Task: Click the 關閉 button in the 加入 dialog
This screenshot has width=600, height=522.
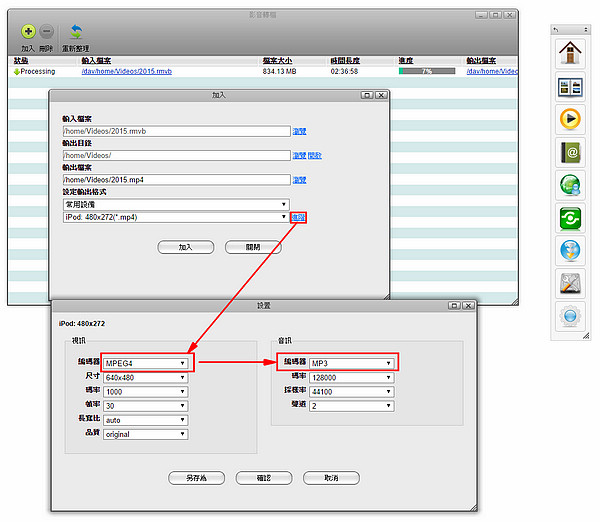Action: coord(253,247)
